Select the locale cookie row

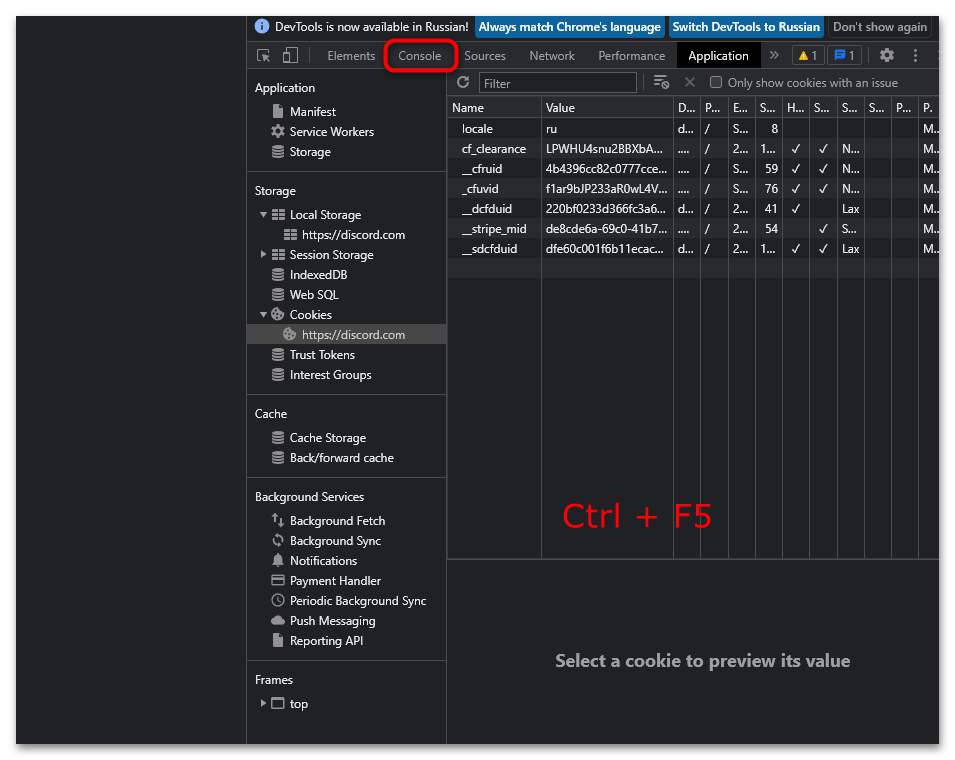[x=693, y=128]
